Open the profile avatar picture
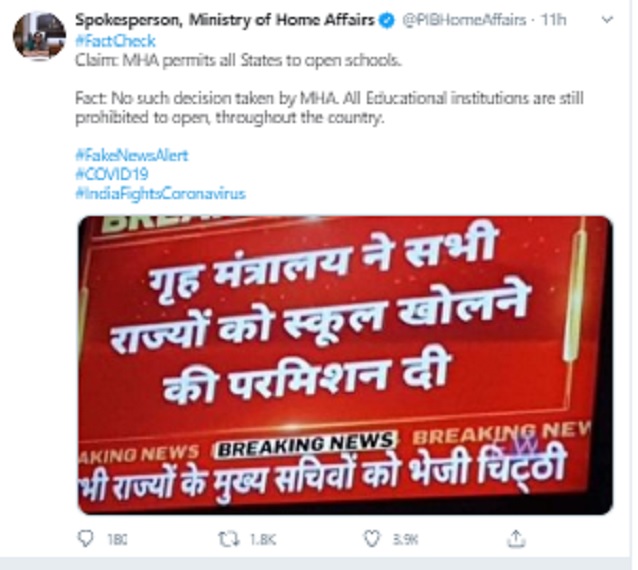This screenshot has height=570, width=638. point(39,36)
